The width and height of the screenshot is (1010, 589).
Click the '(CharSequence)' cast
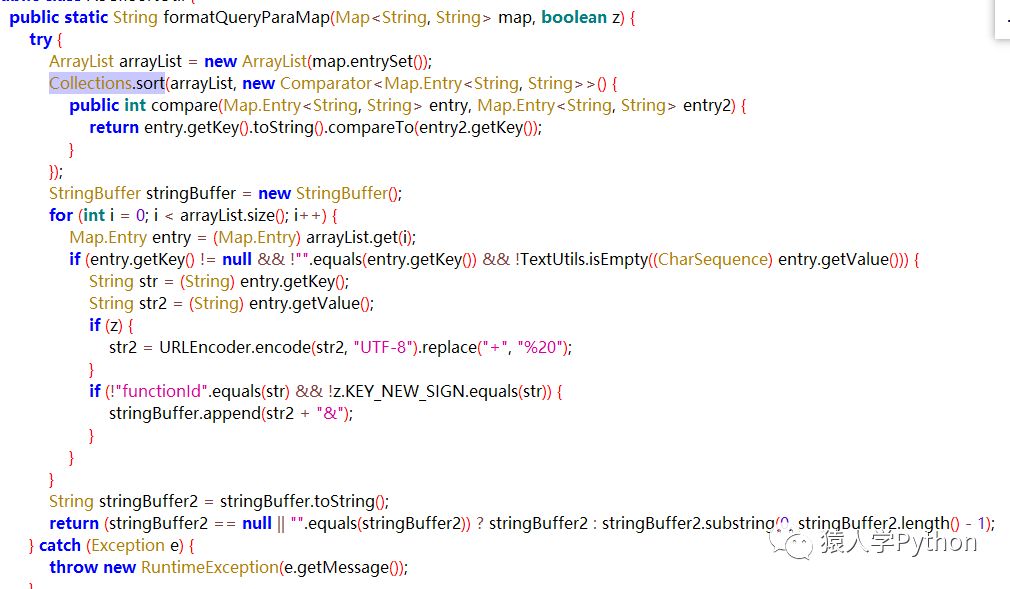click(x=714, y=259)
